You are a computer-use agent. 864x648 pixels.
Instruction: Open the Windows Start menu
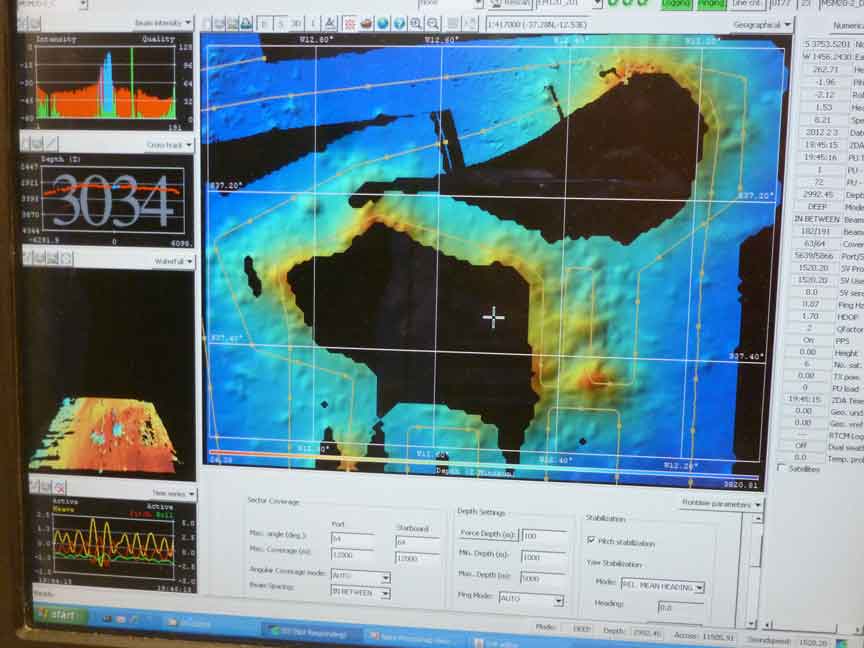pos(62,614)
